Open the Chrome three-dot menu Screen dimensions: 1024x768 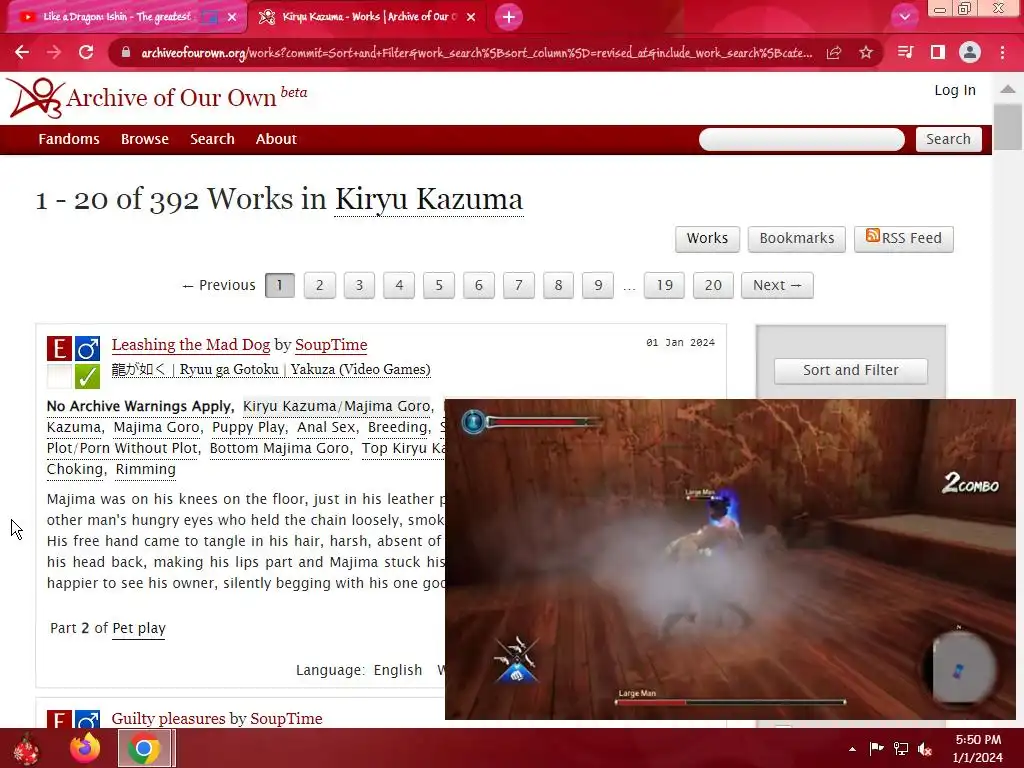(x=1002, y=52)
